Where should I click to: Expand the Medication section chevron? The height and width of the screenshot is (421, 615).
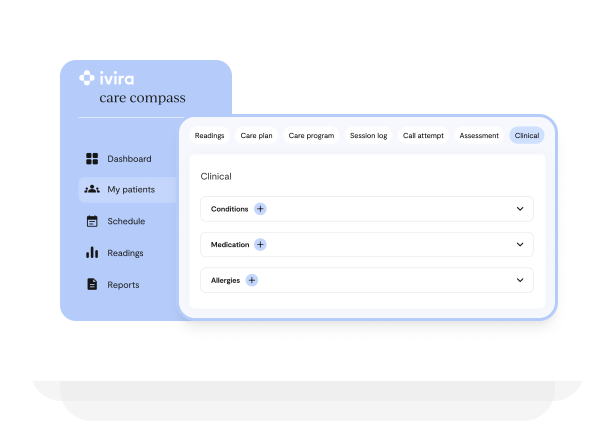[x=520, y=244]
